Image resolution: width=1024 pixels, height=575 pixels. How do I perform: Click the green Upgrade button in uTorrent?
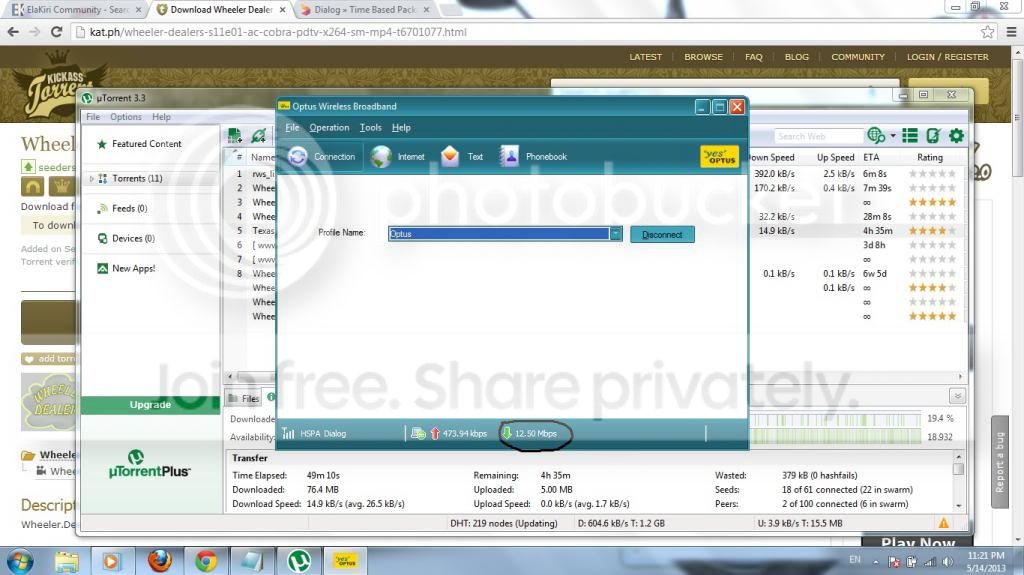[150, 405]
